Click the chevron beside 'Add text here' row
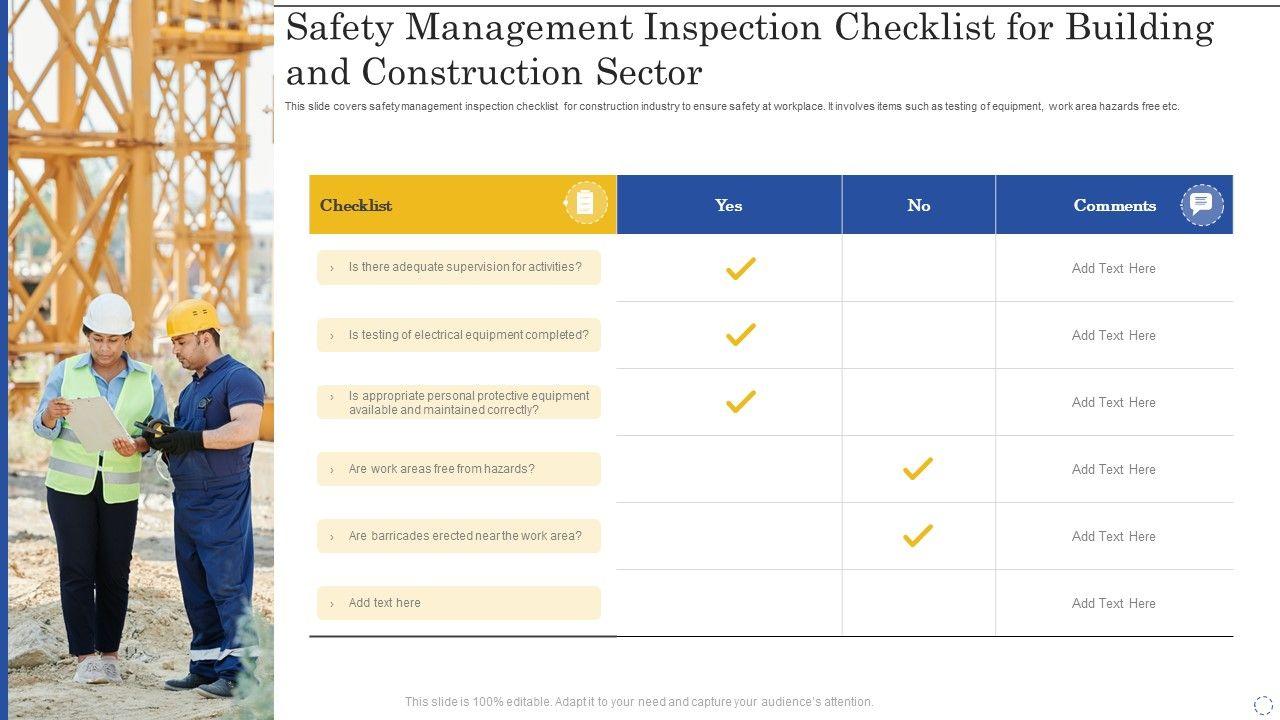The width and height of the screenshot is (1280, 720). pos(332,604)
